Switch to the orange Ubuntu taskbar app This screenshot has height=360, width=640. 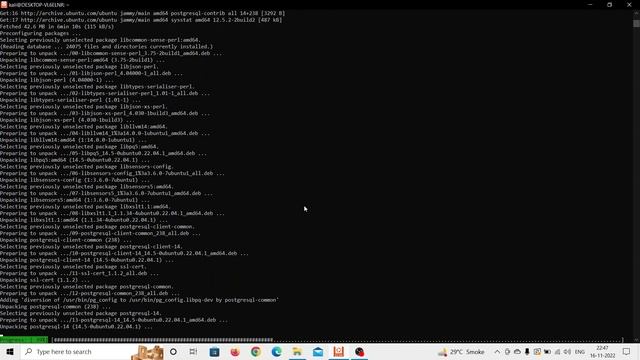[x=339, y=351]
